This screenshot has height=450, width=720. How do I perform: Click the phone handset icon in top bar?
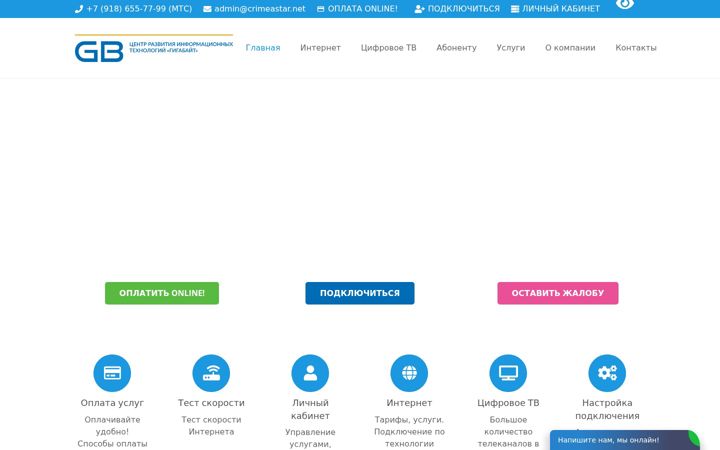pyautogui.click(x=79, y=9)
